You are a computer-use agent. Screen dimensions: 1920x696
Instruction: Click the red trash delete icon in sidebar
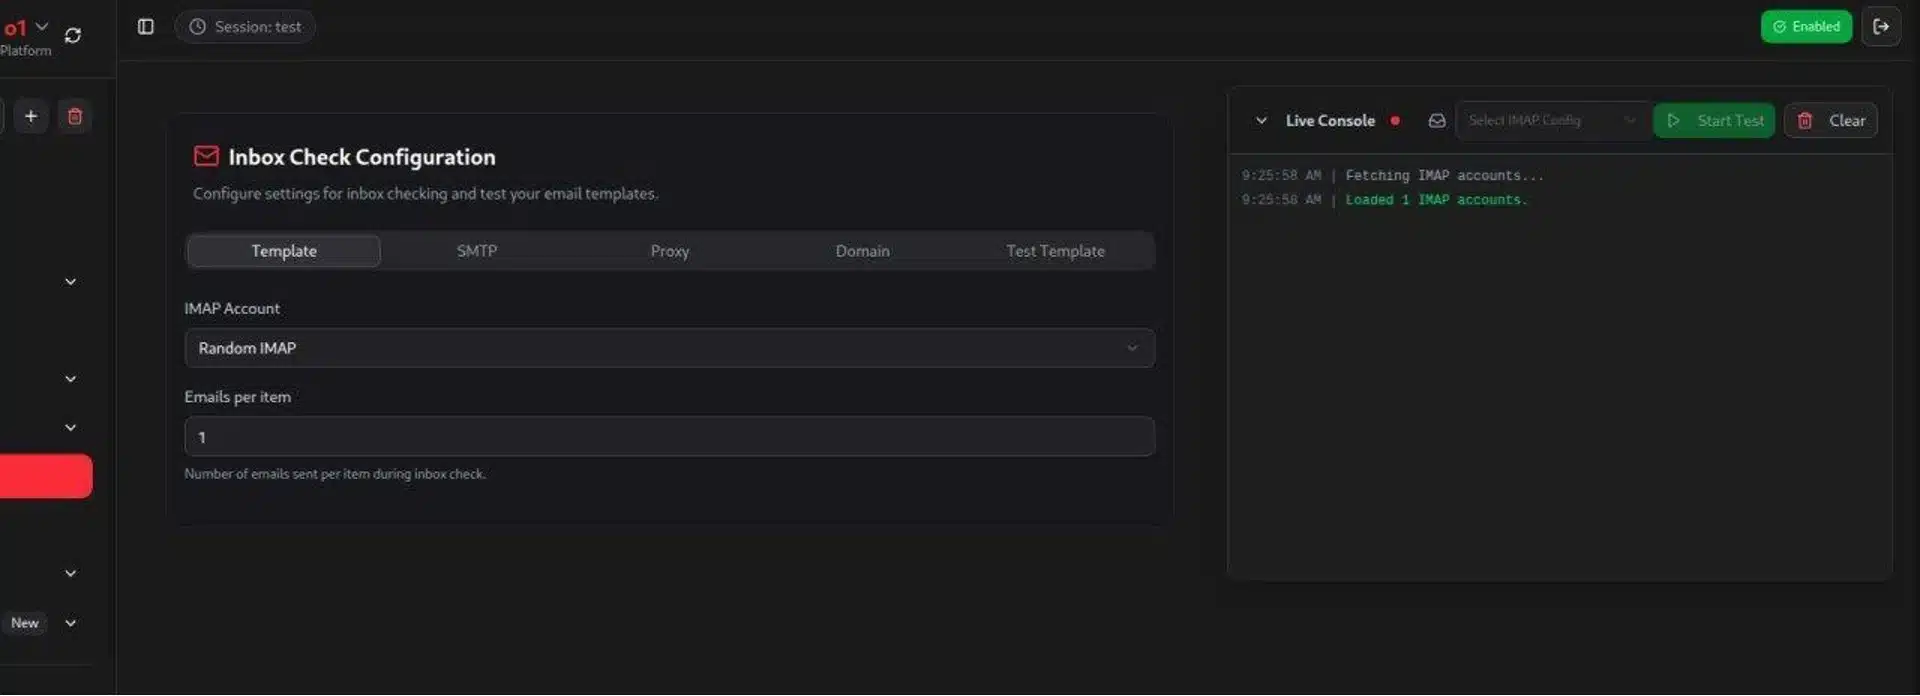pos(75,117)
